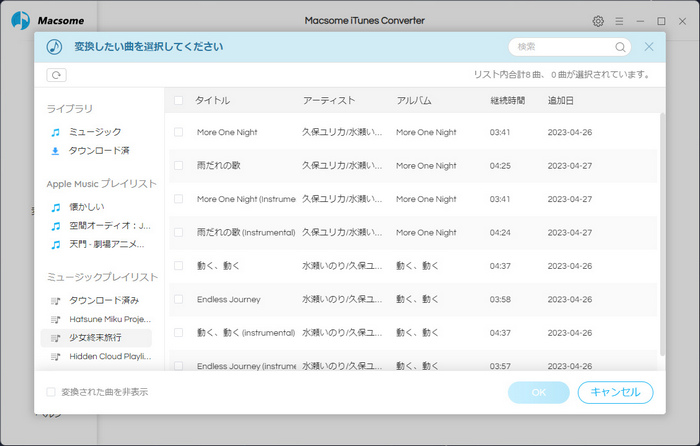Image resolution: width=700 pixels, height=446 pixels.
Task: Open Hatsune Miku Proje... playlist
Action: (110, 320)
